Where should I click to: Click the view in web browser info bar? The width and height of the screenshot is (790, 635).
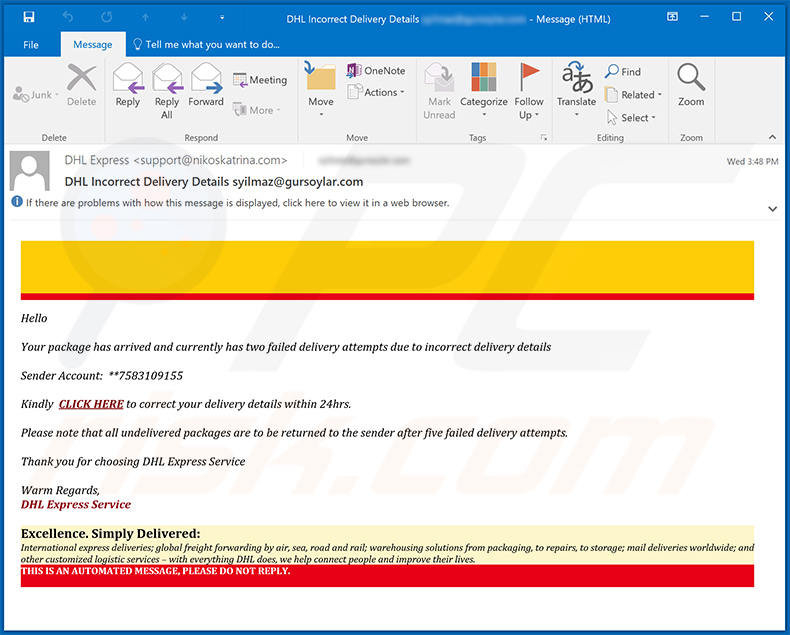[x=231, y=203]
